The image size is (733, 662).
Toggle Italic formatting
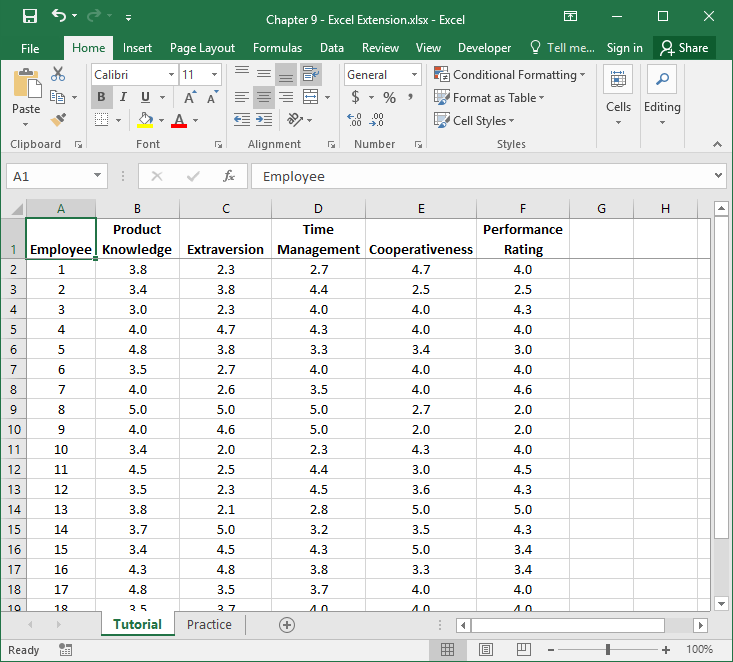(x=123, y=97)
